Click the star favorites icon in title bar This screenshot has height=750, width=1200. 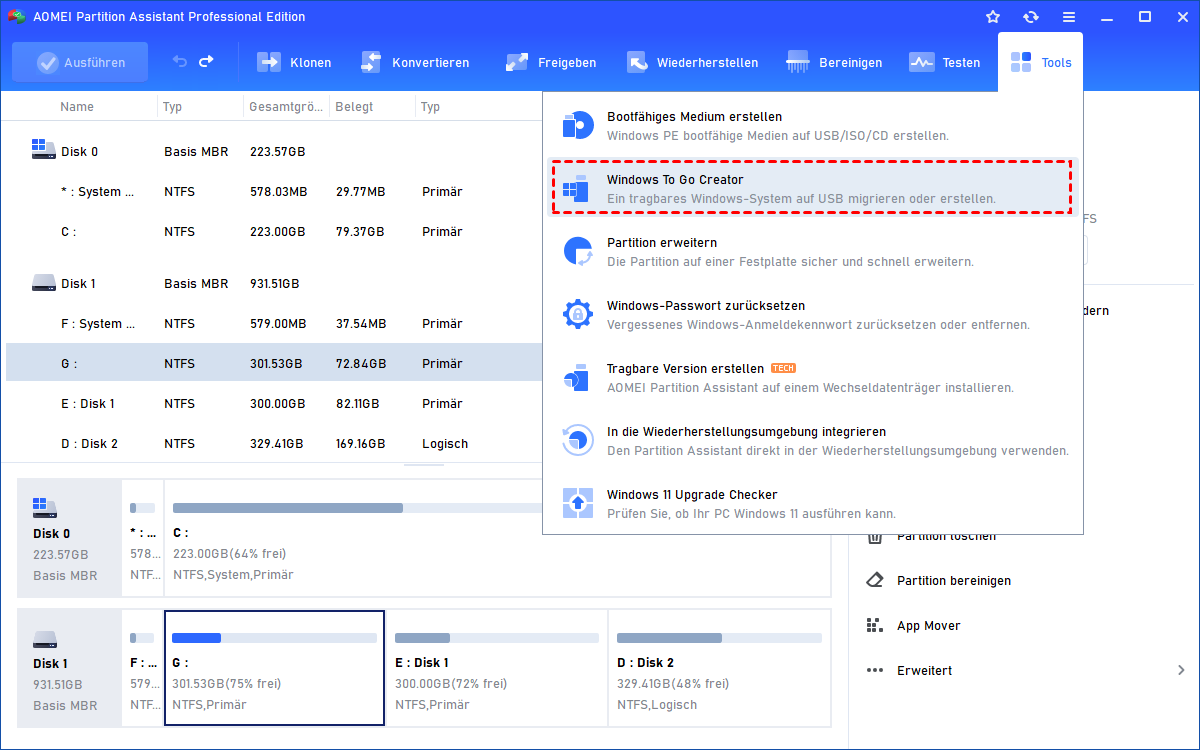pos(992,17)
